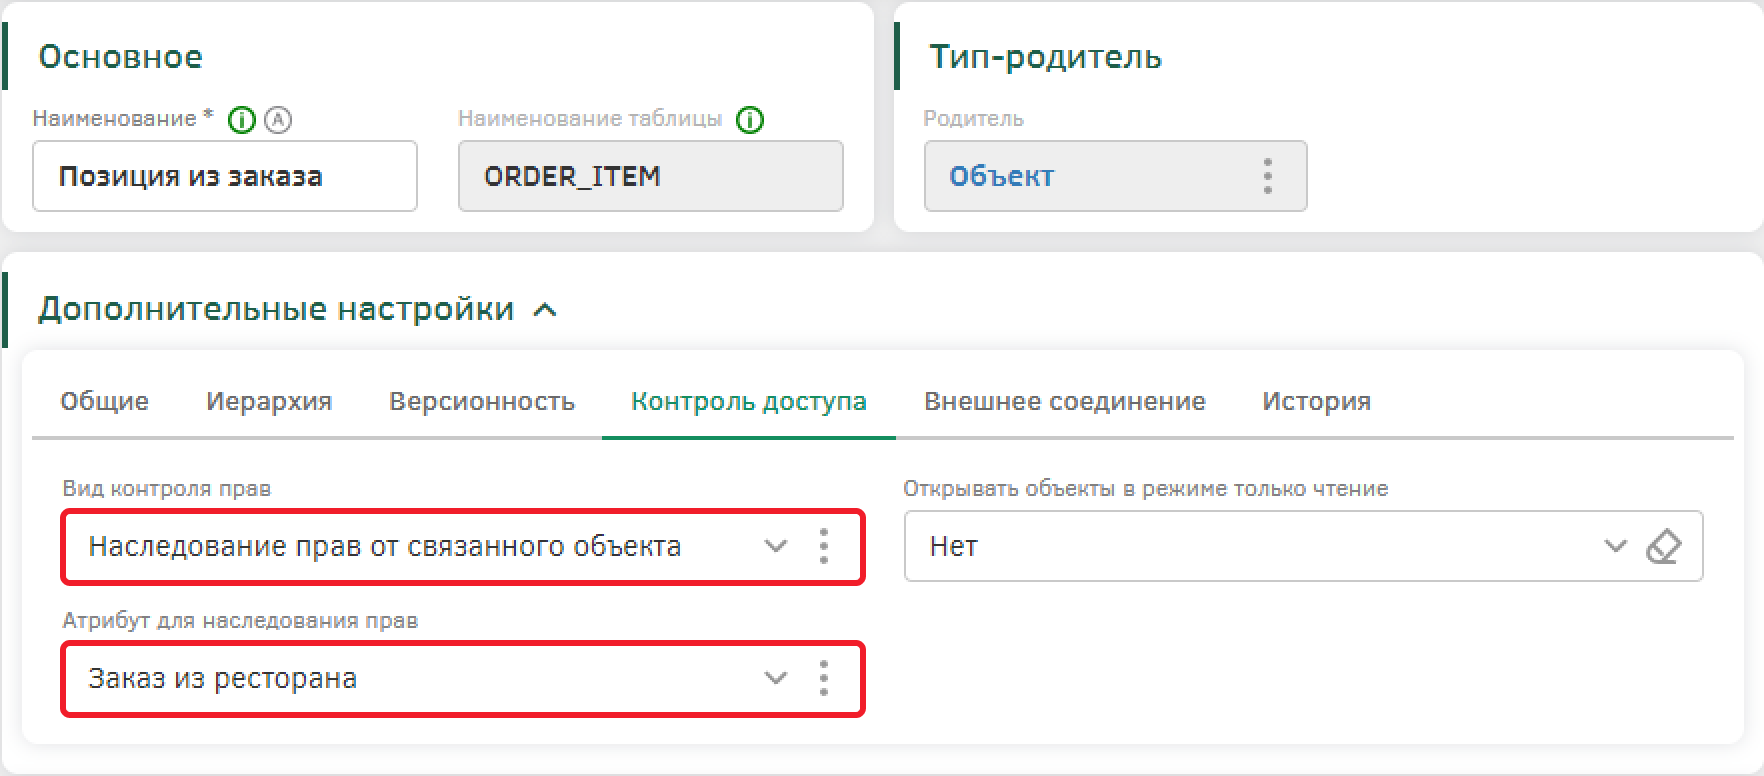This screenshot has width=1764, height=776.
Task: Follow the Объект parent link
Action: coord(1001,177)
